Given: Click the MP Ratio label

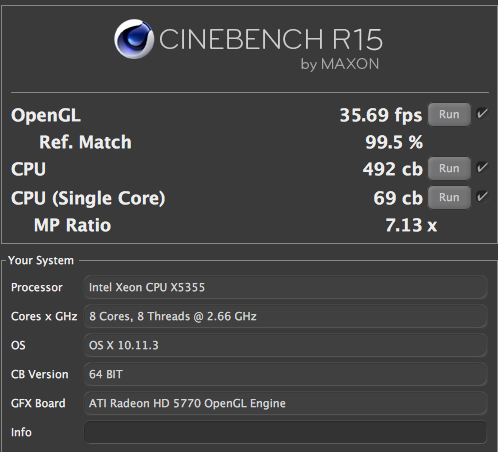Looking at the screenshot, I should (72, 225).
